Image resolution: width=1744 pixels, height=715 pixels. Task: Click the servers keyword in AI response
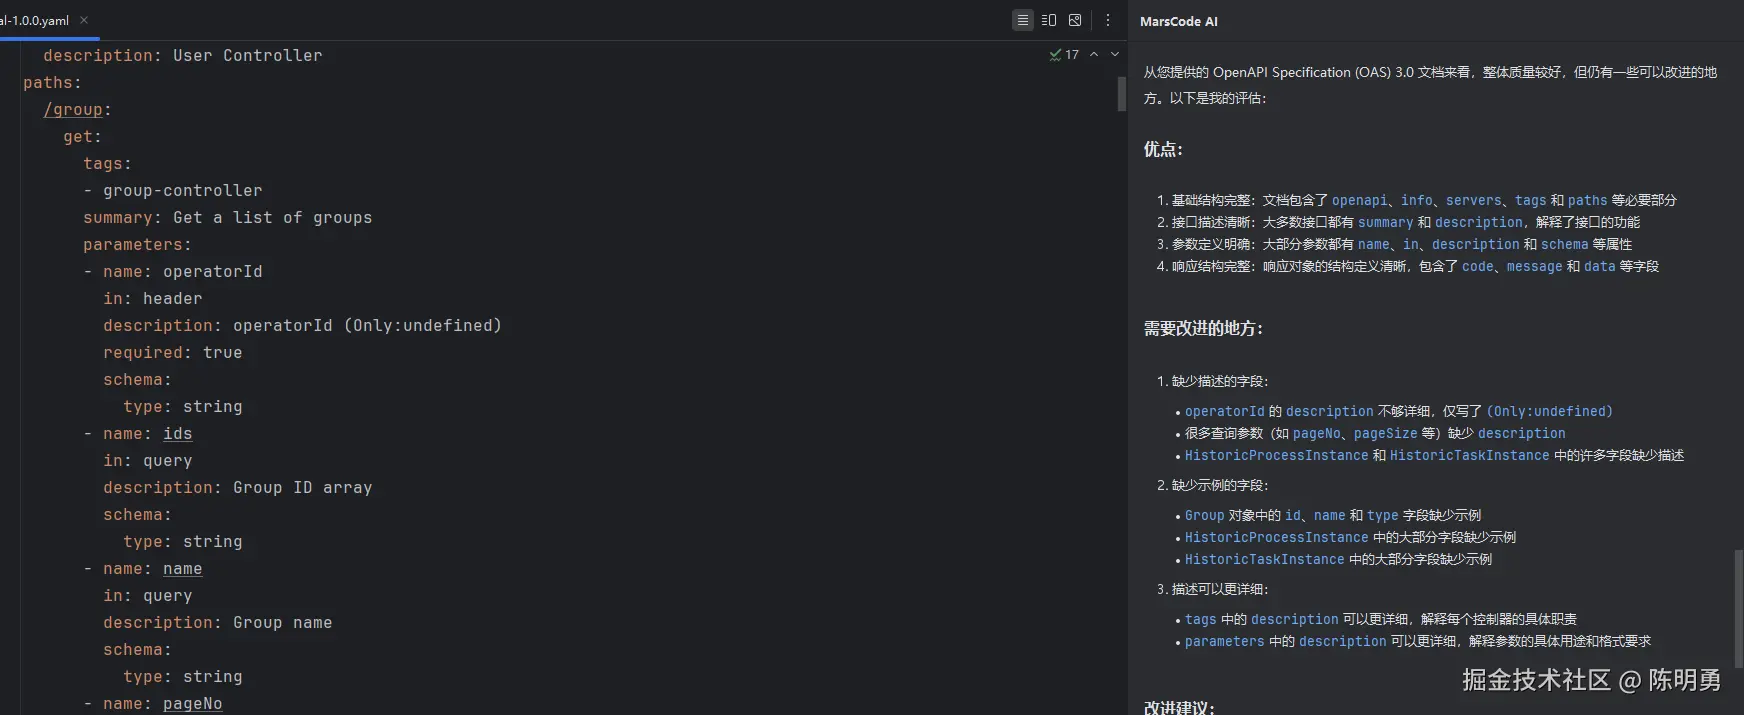tap(1473, 200)
